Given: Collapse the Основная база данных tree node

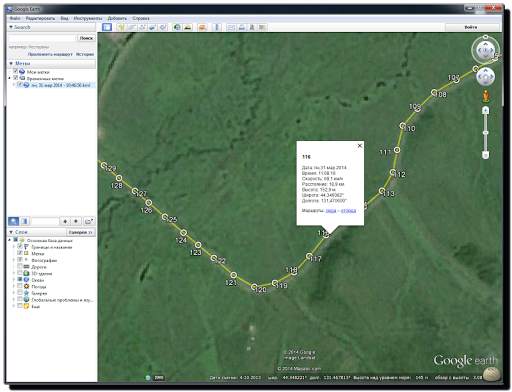Looking at the screenshot, I should (x=10, y=240).
